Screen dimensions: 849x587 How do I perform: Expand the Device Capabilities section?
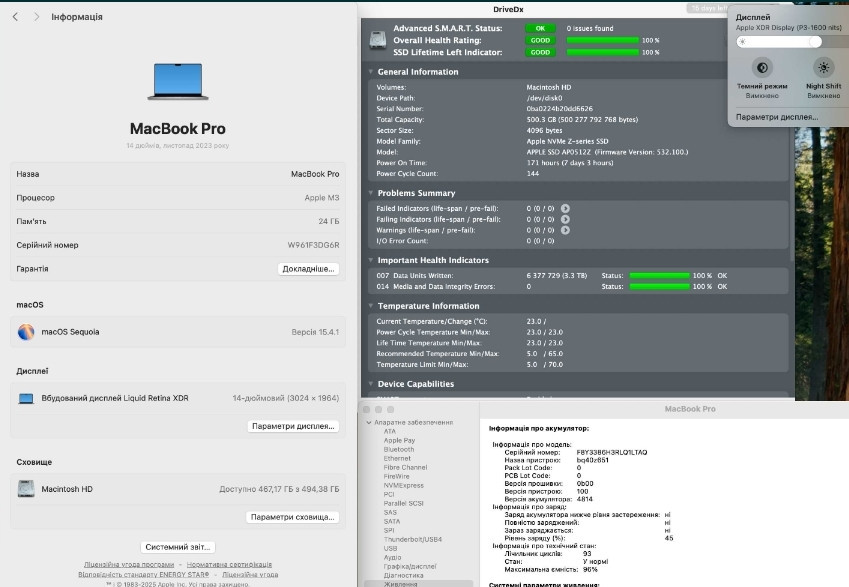pyautogui.click(x=368, y=383)
